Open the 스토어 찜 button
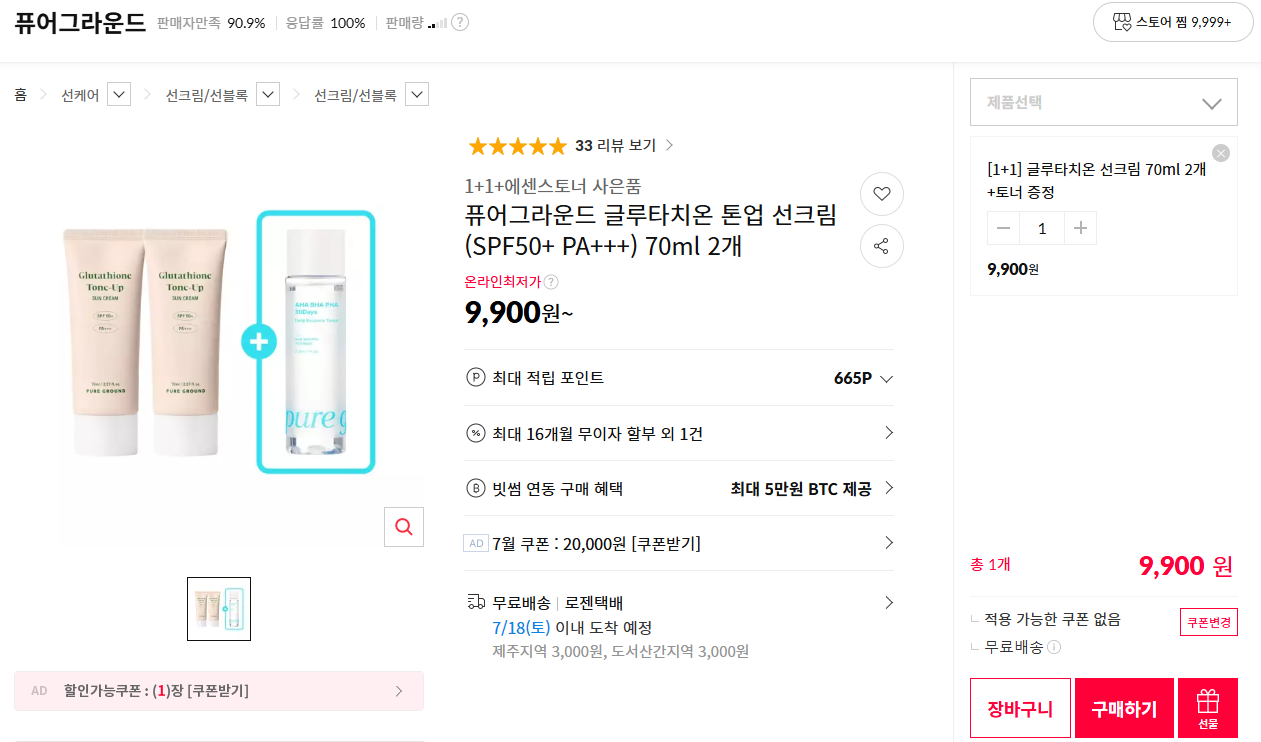The image size is (1261, 742). [x=1173, y=21]
